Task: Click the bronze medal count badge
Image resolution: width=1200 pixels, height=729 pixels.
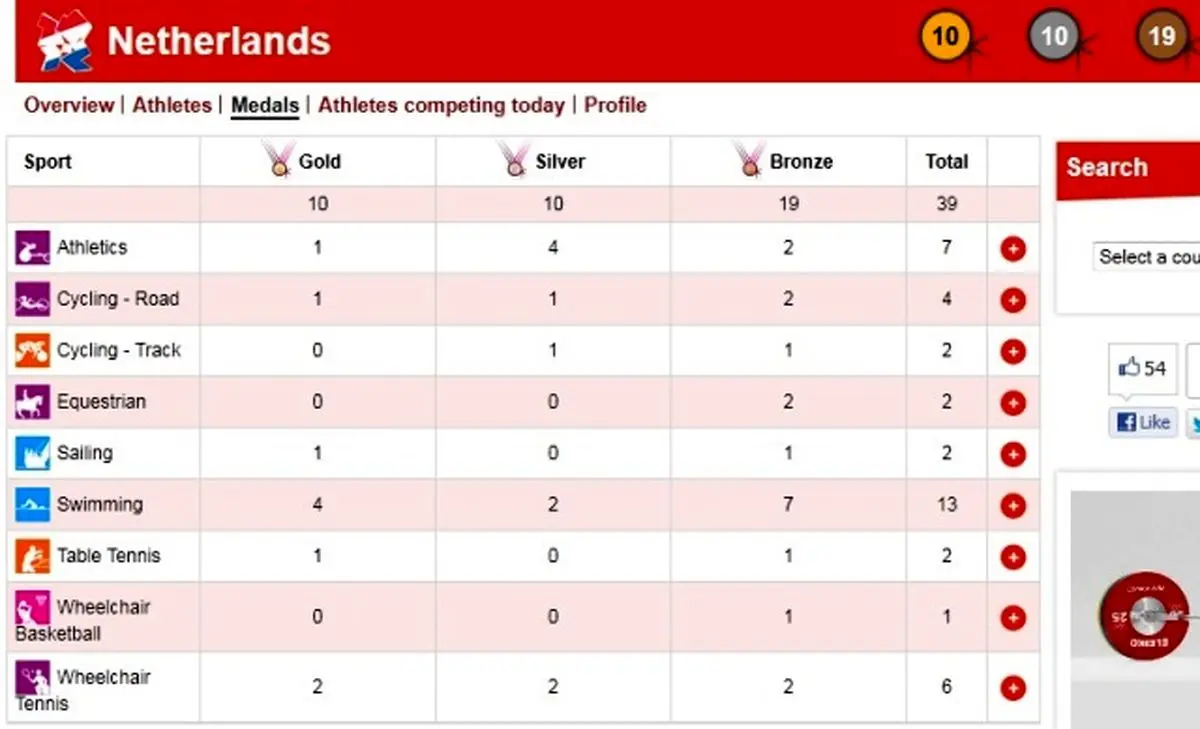Action: tap(1161, 38)
